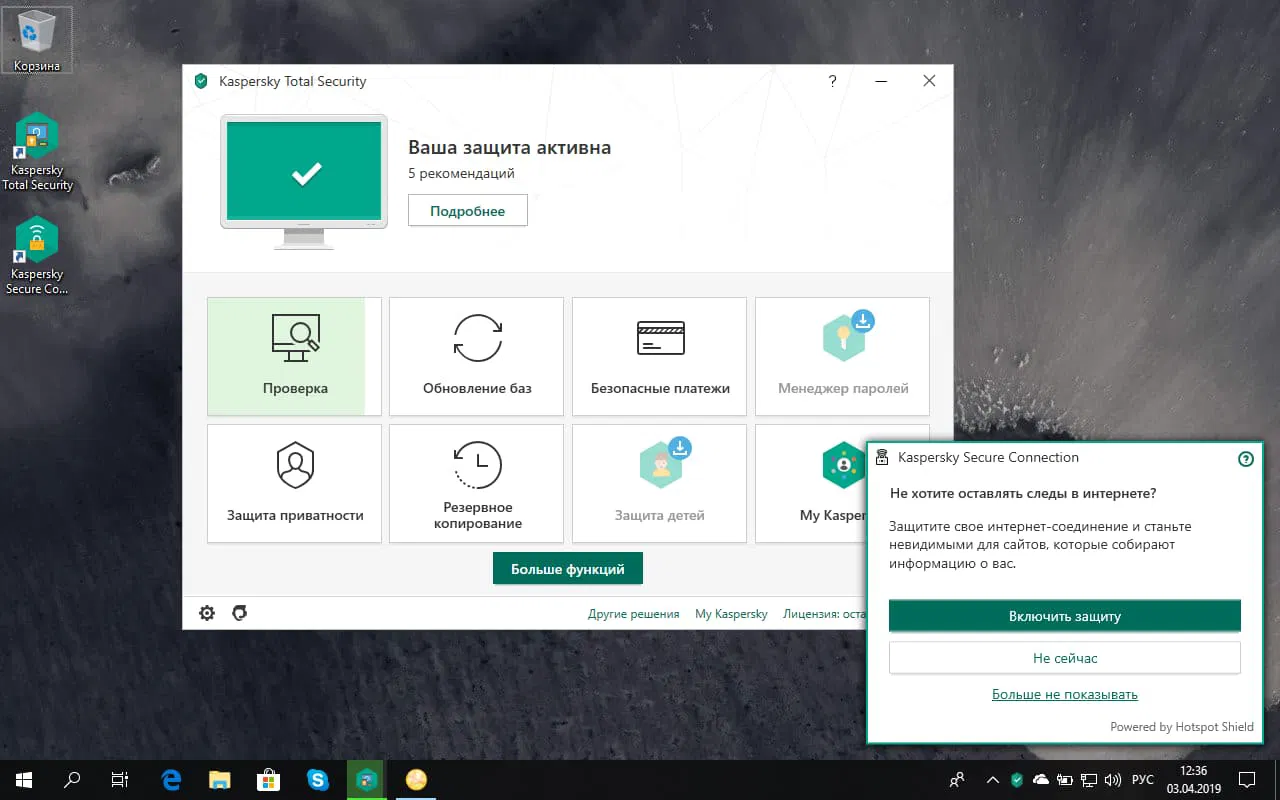Viewport: 1280px width, 800px height.
Task: Open Больше функций (More Functions)
Action: [567, 568]
